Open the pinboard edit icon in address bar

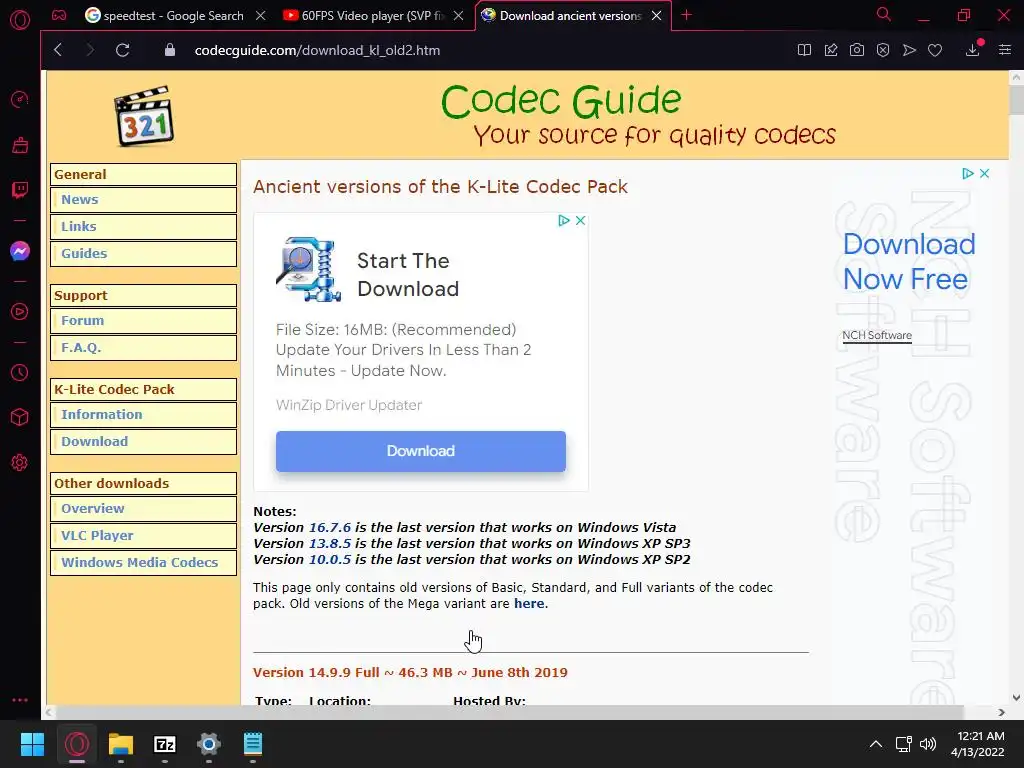831,50
